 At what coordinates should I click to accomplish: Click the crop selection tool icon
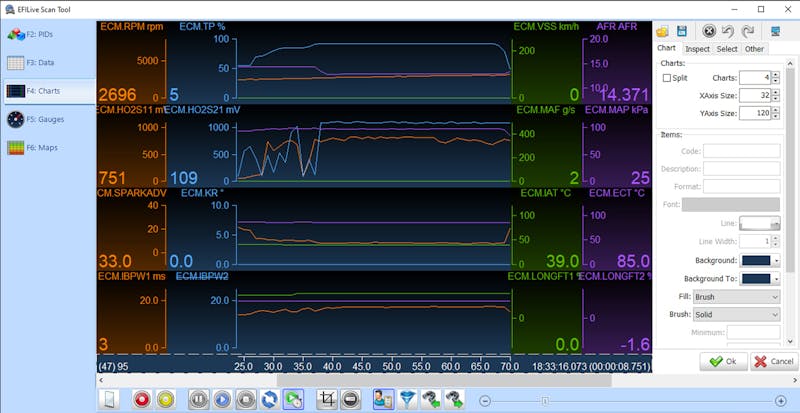tap(325, 399)
